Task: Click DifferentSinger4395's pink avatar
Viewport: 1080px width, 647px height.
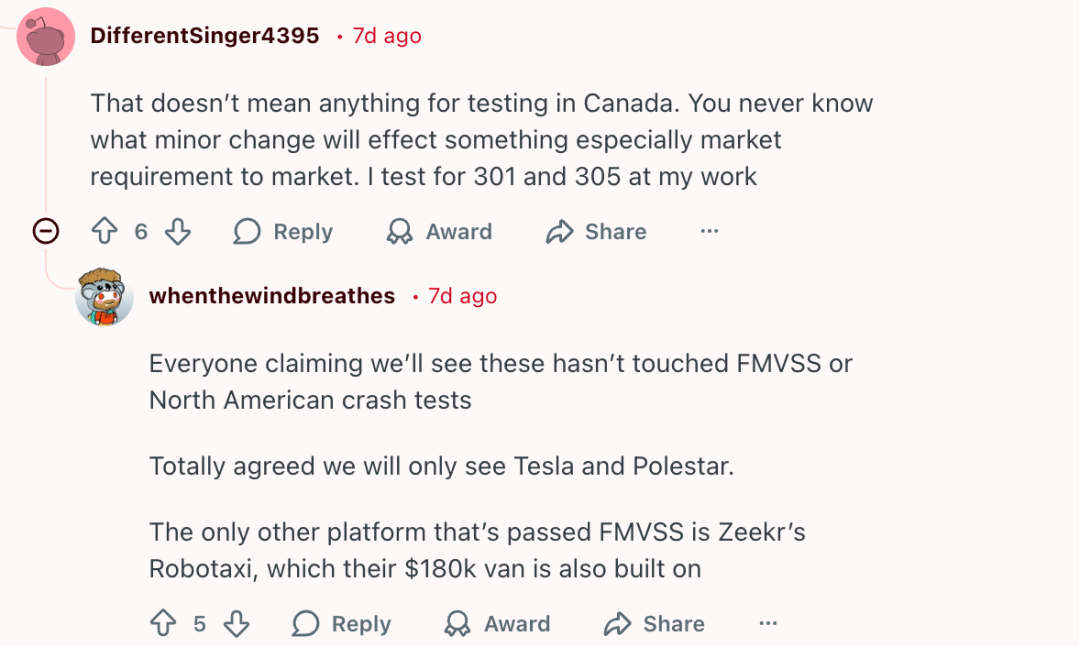Action: coord(46,37)
